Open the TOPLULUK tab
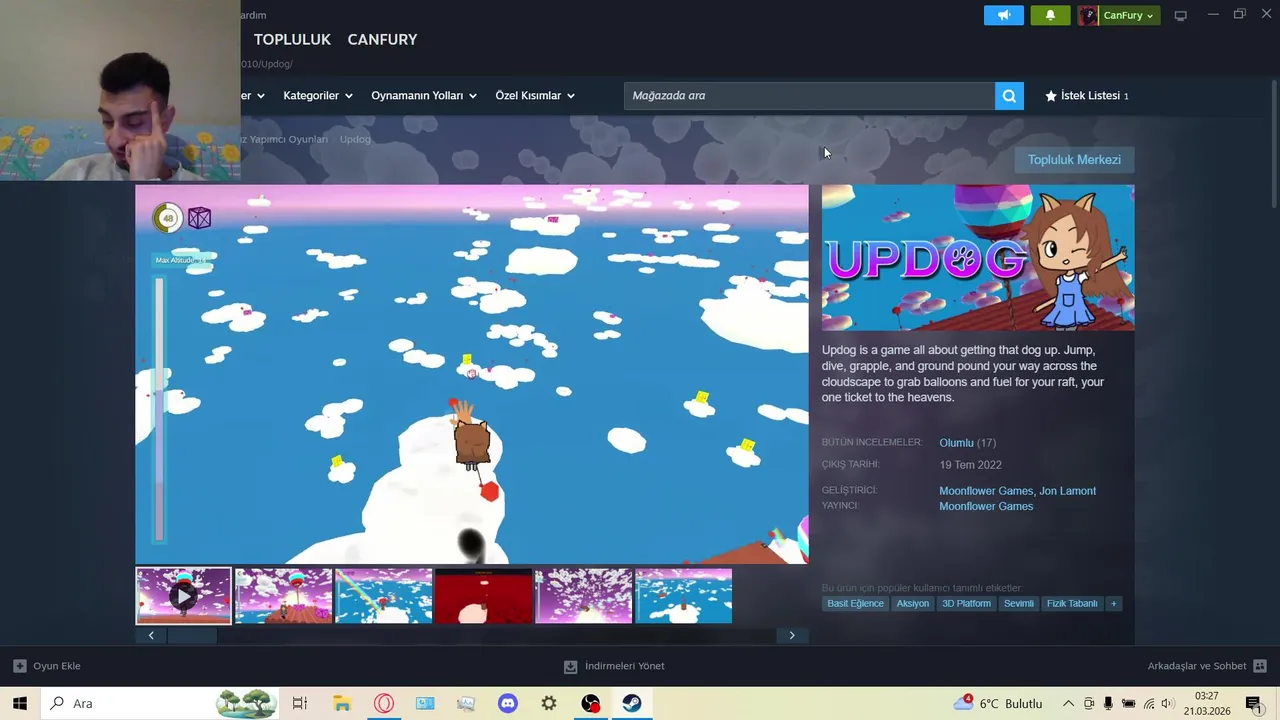Viewport: 1280px width, 720px height. [292, 40]
